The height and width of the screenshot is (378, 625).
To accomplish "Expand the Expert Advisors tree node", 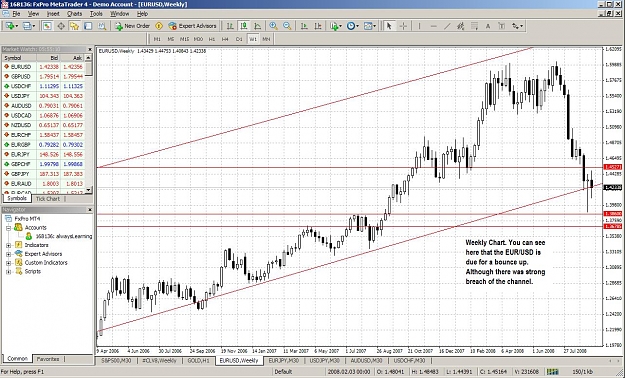I will point(8,254).
